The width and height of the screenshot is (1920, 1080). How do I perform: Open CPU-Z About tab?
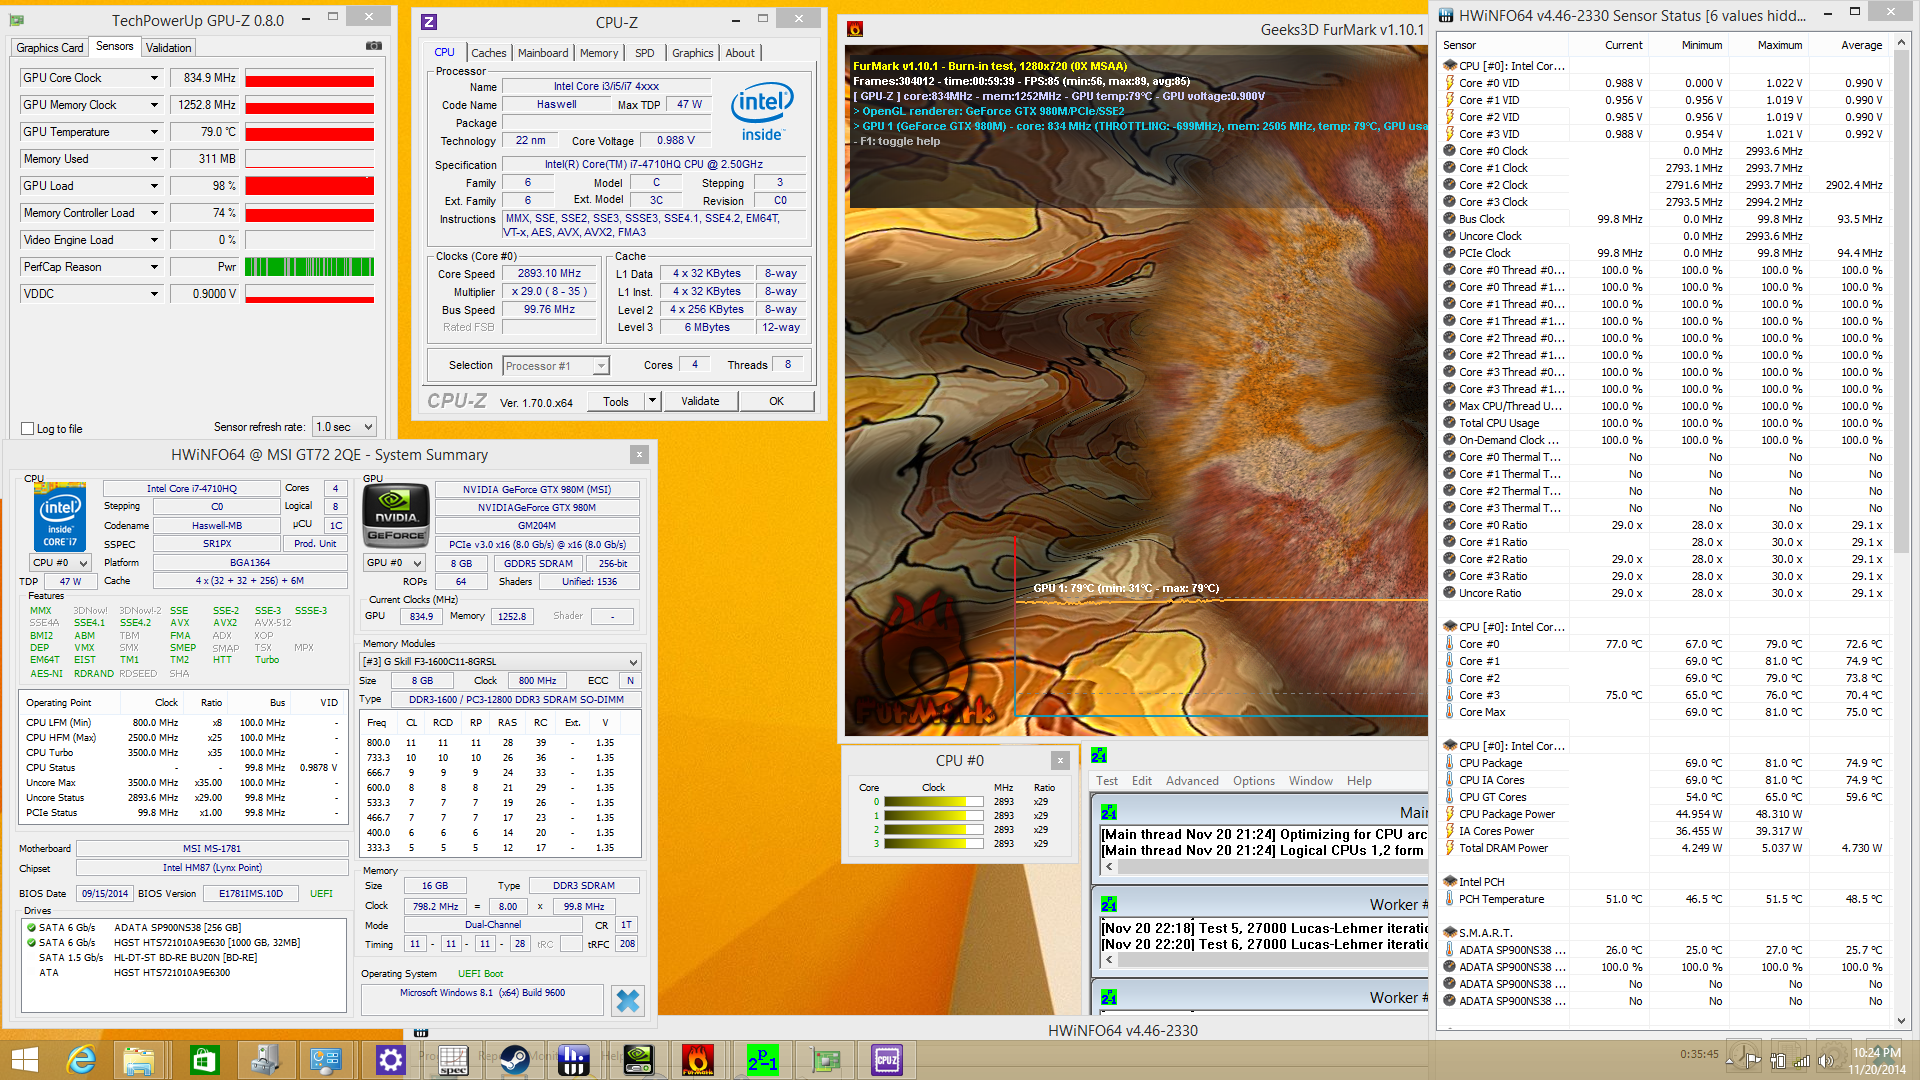740,53
